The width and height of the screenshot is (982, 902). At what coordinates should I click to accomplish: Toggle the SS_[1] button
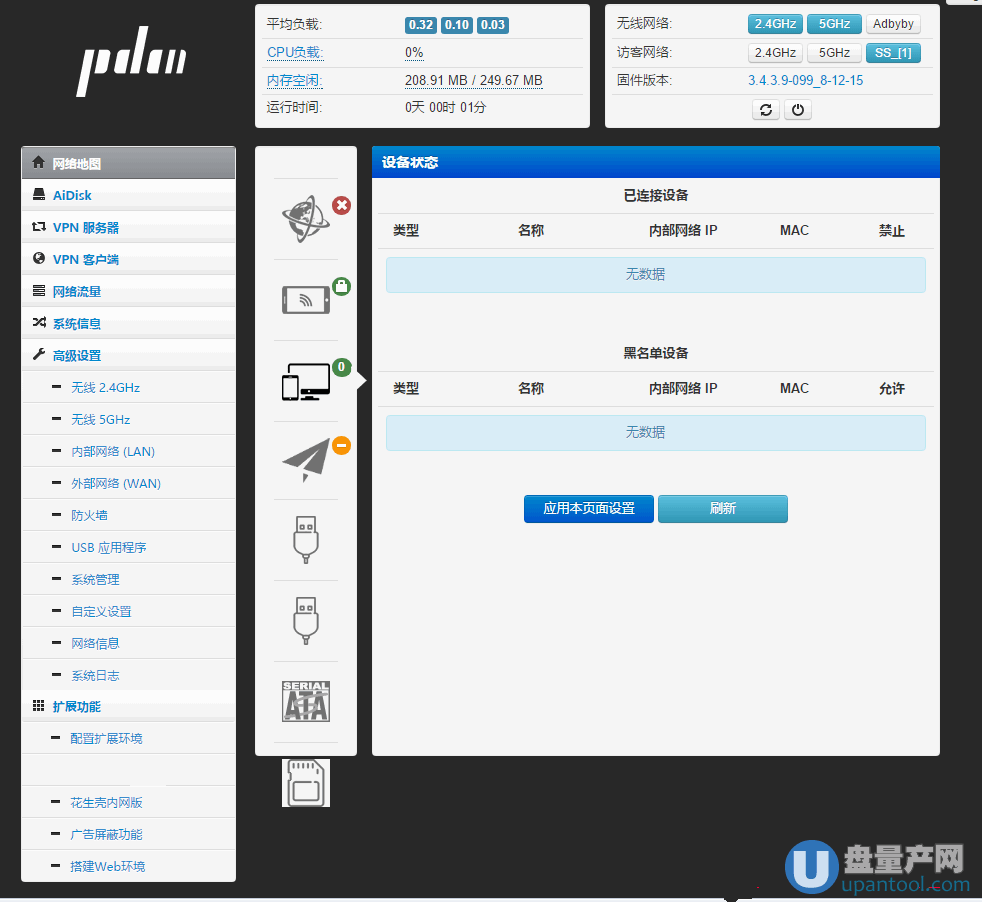(893, 53)
